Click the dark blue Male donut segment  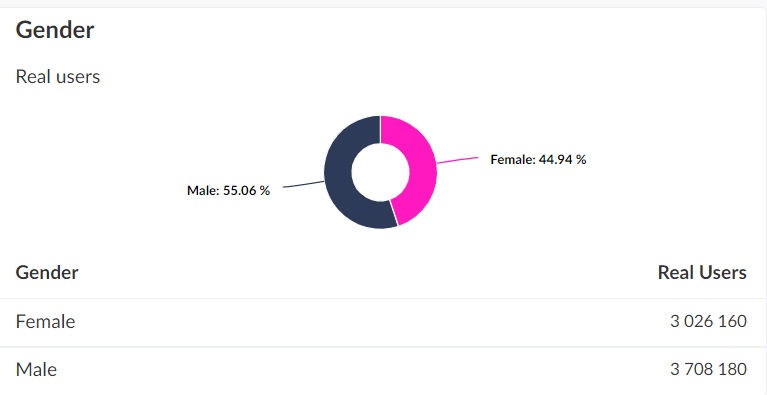click(338, 176)
